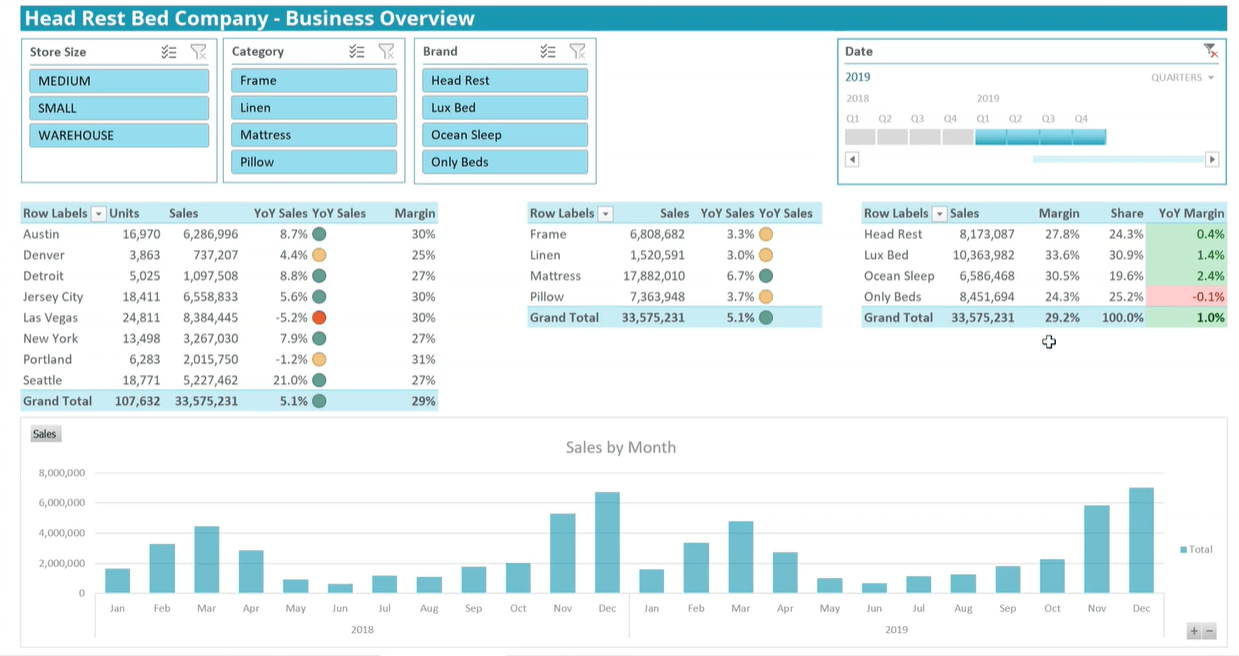Clear filter on Category slicer
Image resolution: width=1239 pixels, height=656 pixels.
(386, 52)
